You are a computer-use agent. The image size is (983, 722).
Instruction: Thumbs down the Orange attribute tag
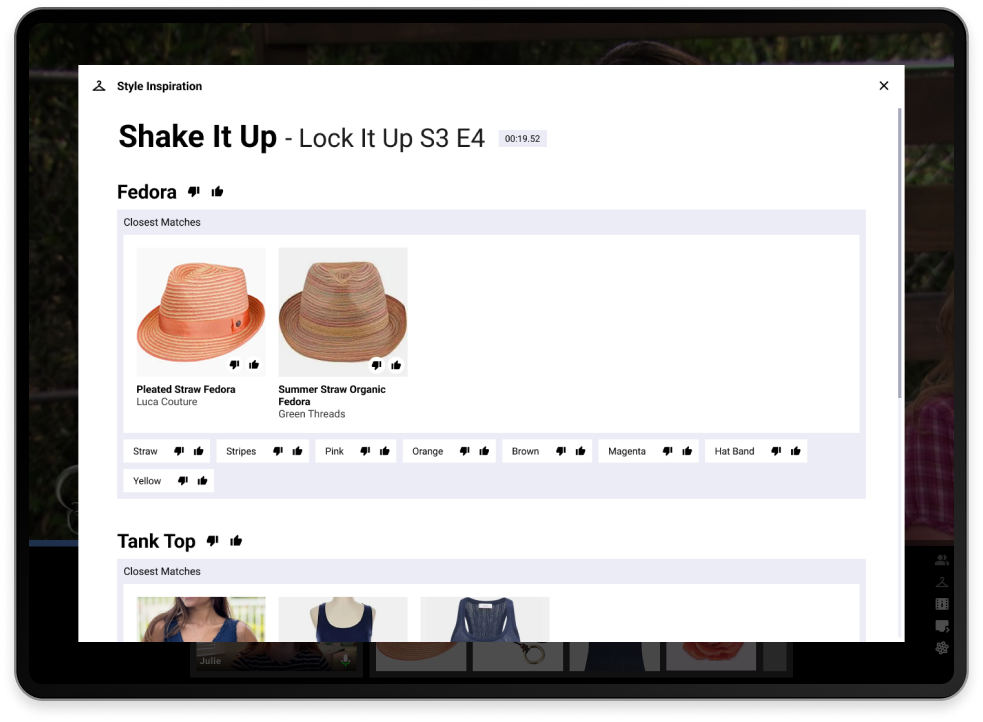point(464,451)
